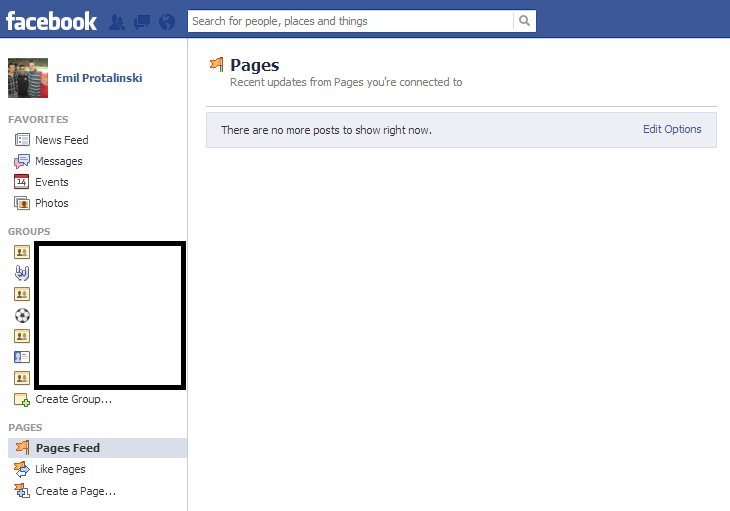Viewport: 730px width, 511px height.
Task: Click Edit Options link
Action: pyautogui.click(x=672, y=129)
